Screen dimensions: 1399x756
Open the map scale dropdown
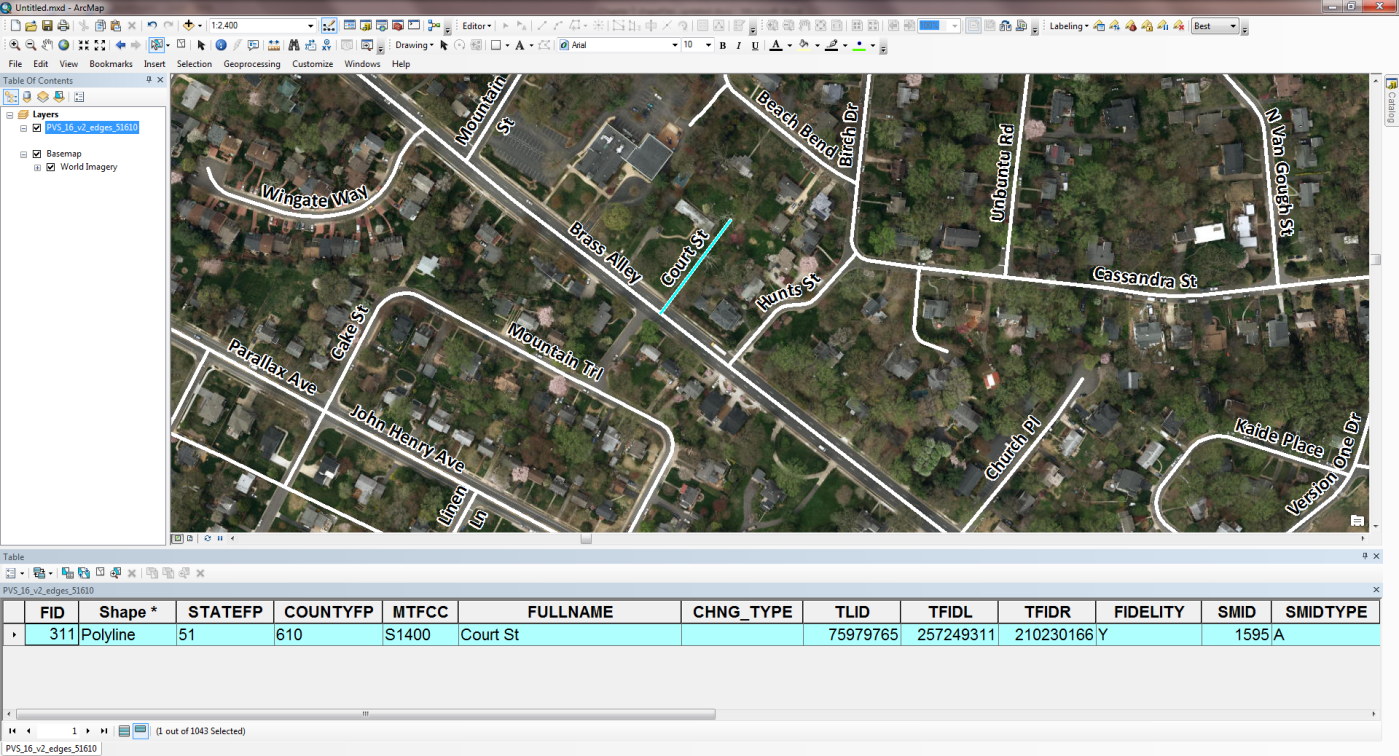point(310,26)
